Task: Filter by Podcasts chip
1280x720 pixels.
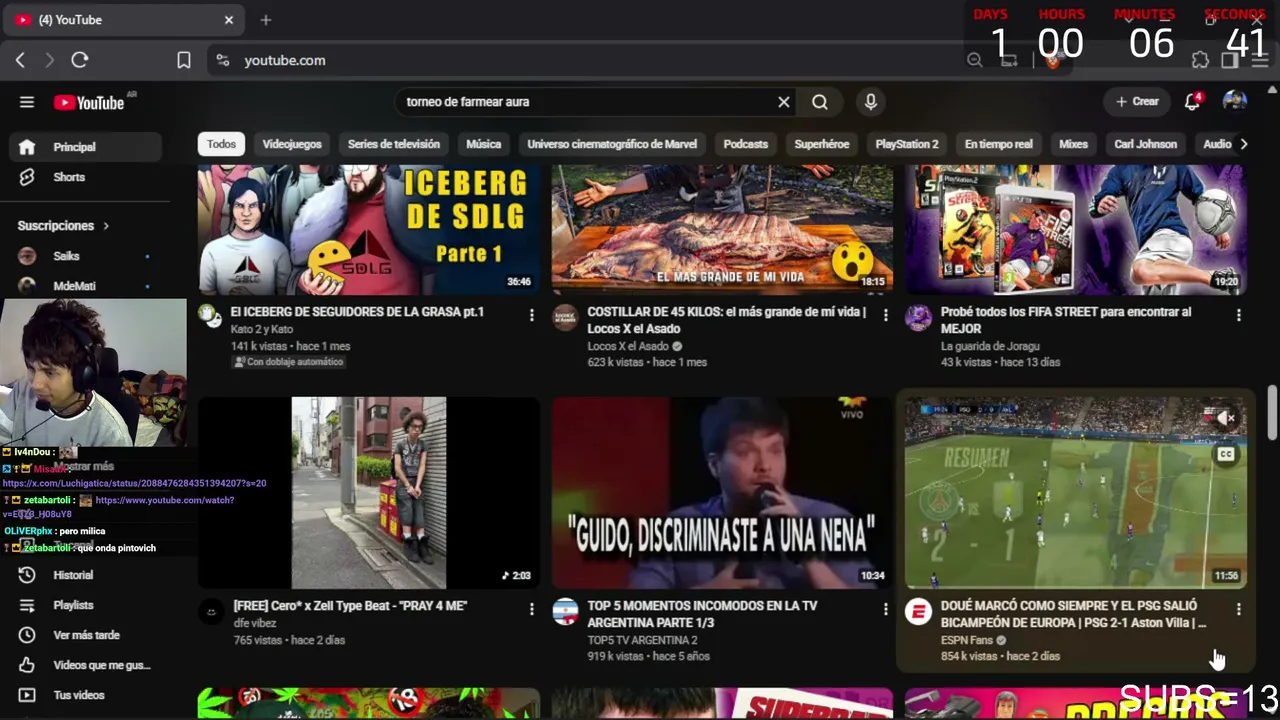Action: 746,144
